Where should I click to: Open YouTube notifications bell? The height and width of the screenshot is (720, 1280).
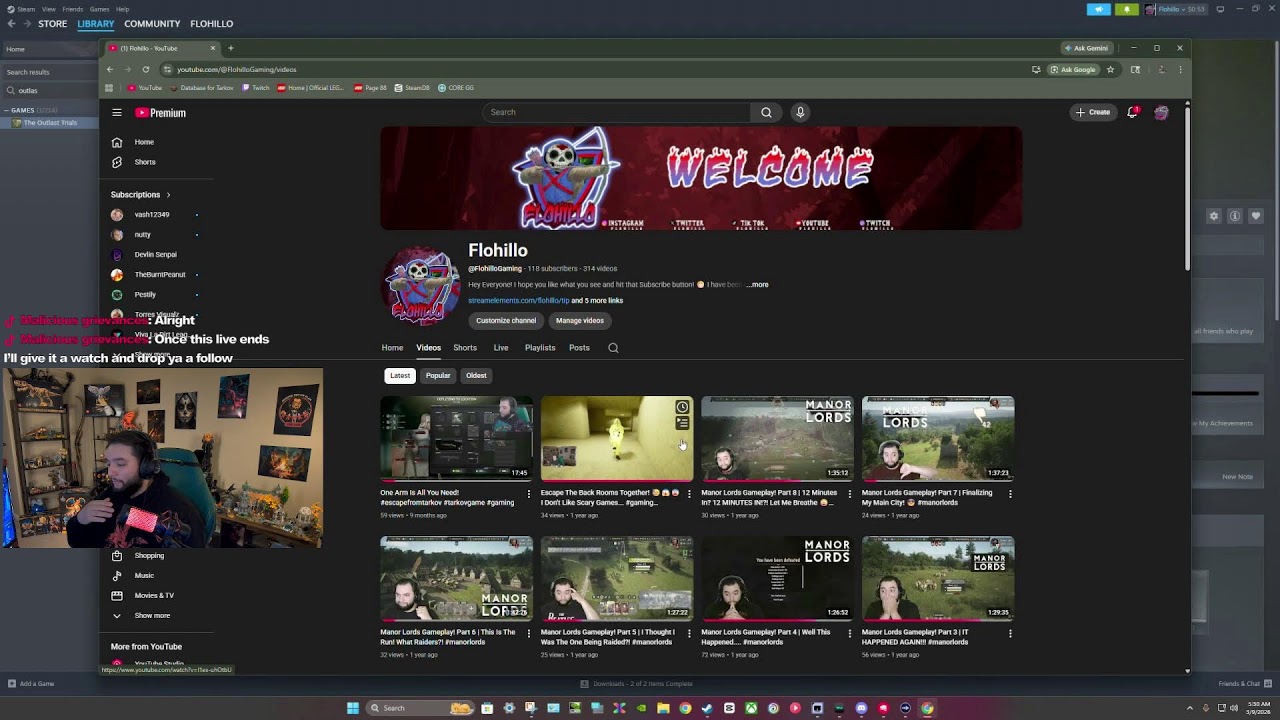click(x=1132, y=112)
